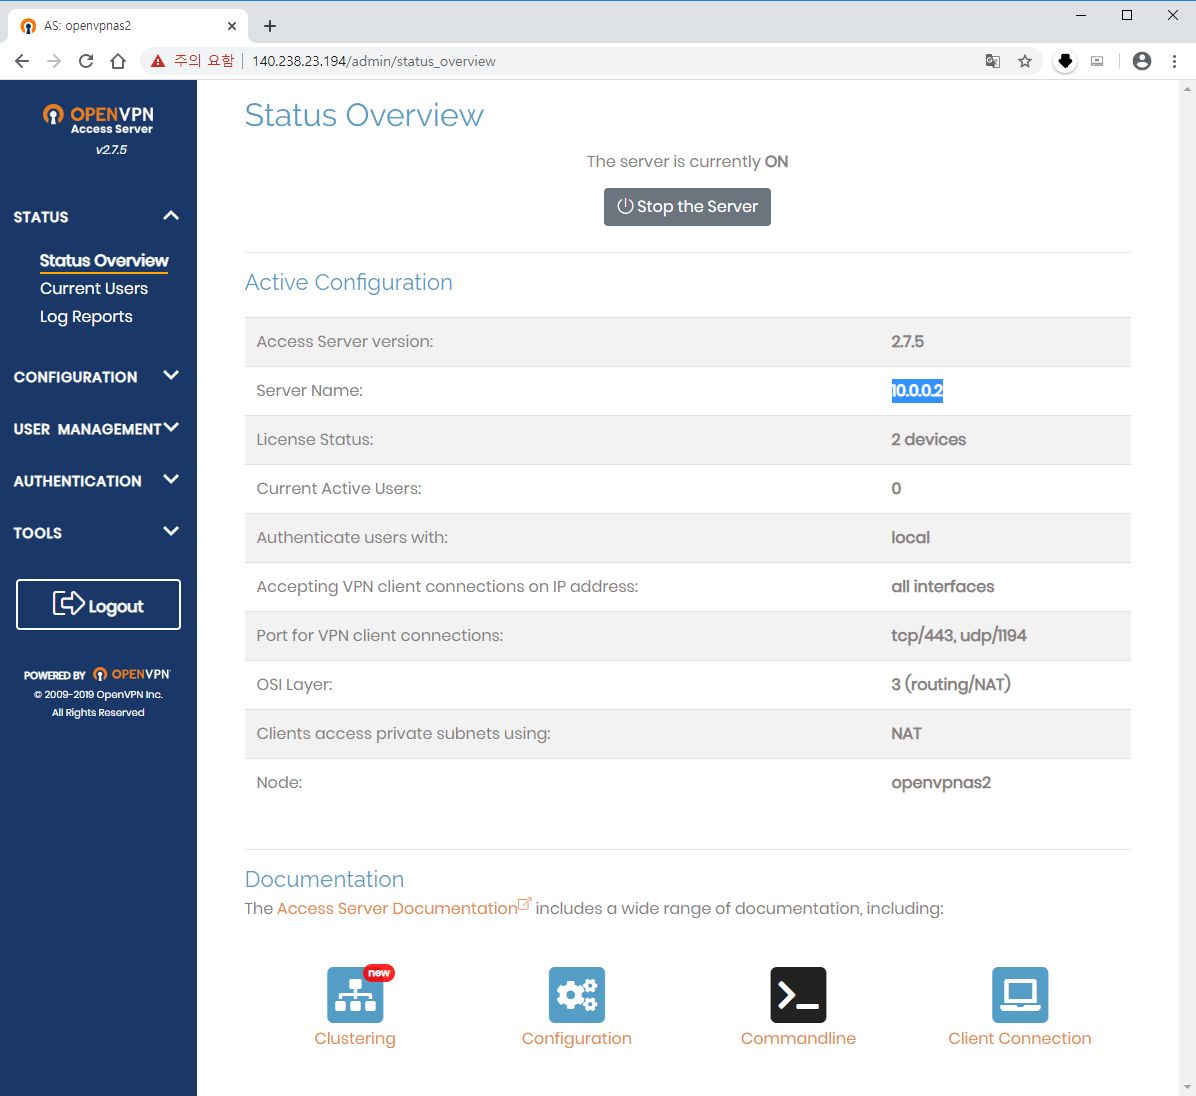Open the Clustering documentation icon
The width and height of the screenshot is (1196, 1096).
coord(355,995)
